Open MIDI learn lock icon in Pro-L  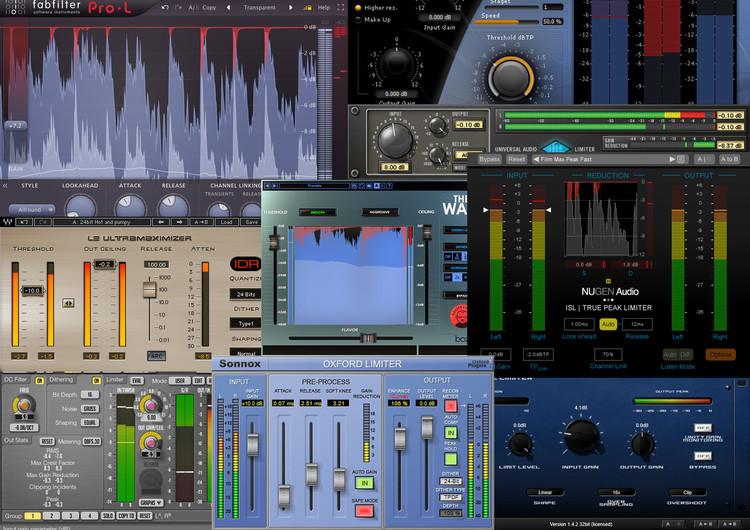point(307,8)
